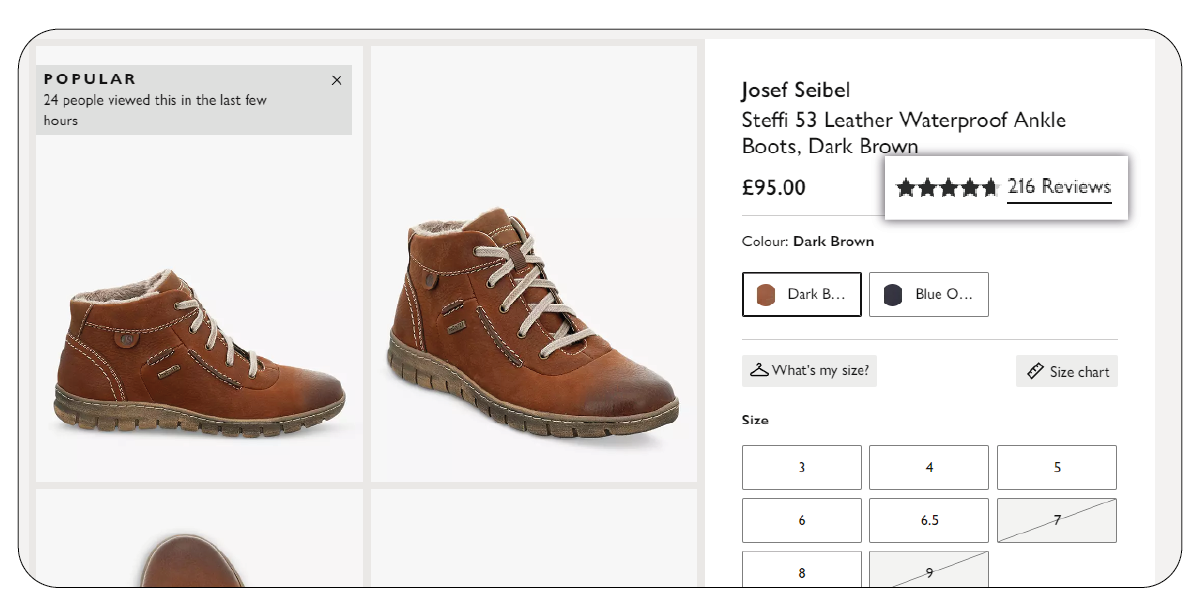Viewport: 1200px width, 609px height.
Task: Open the angled front-view boot image
Action: (x=534, y=264)
